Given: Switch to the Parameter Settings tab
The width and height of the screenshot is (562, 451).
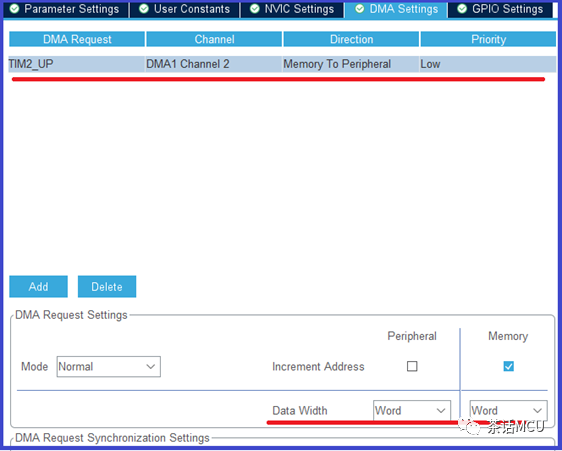Looking at the screenshot, I should pos(66,9).
